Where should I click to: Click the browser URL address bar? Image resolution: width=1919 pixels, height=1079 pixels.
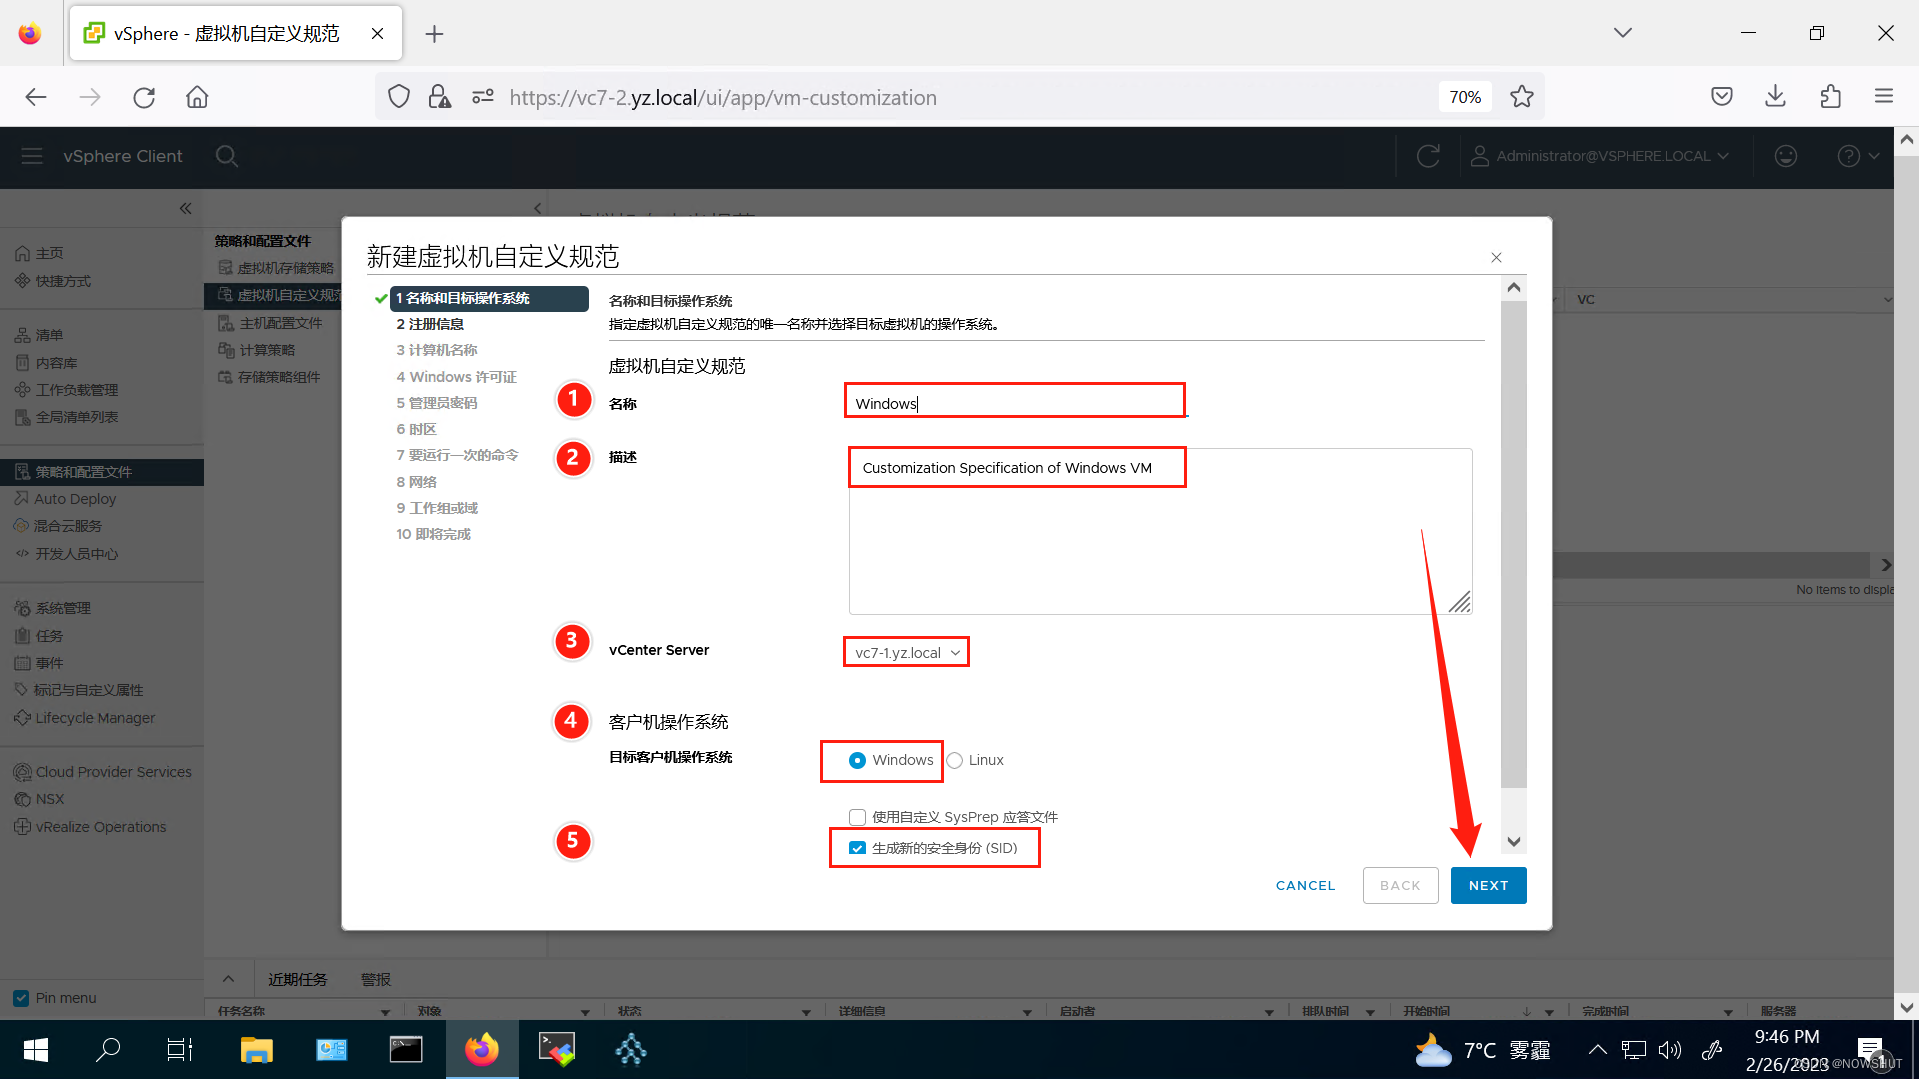click(960, 97)
